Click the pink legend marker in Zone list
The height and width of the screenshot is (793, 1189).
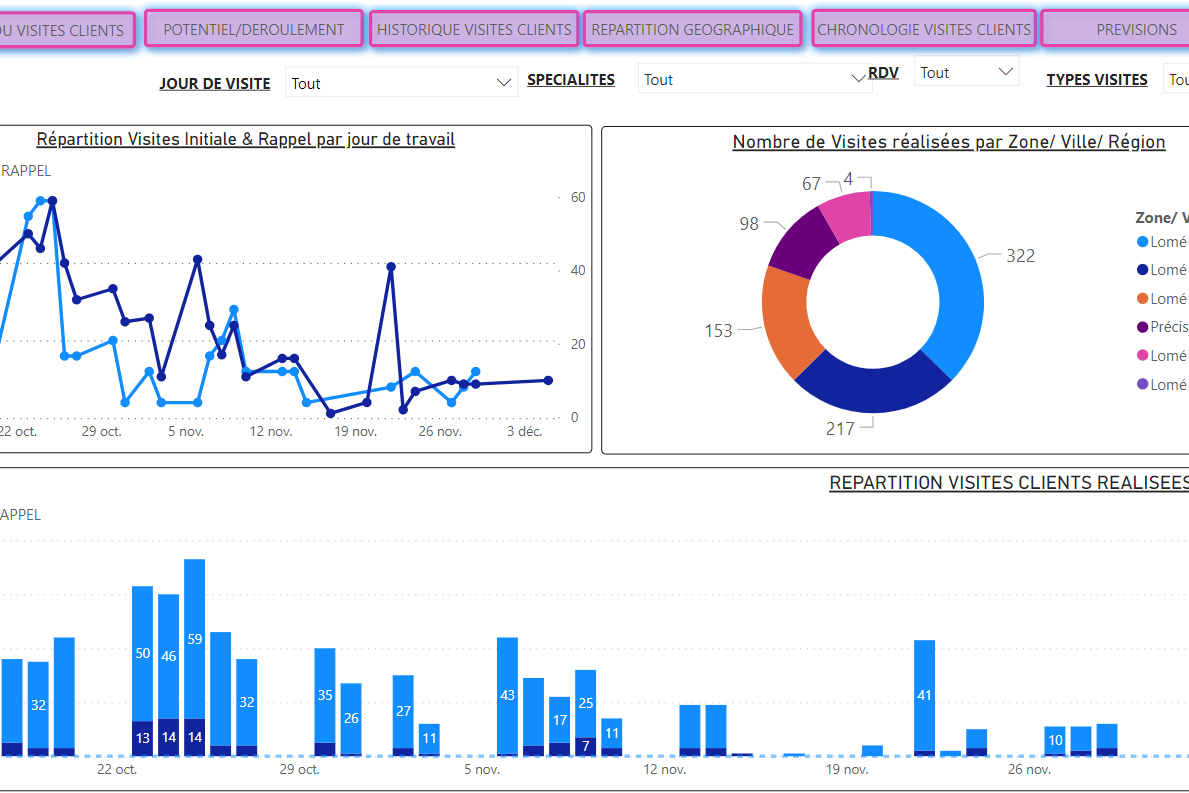pyautogui.click(x=1142, y=355)
